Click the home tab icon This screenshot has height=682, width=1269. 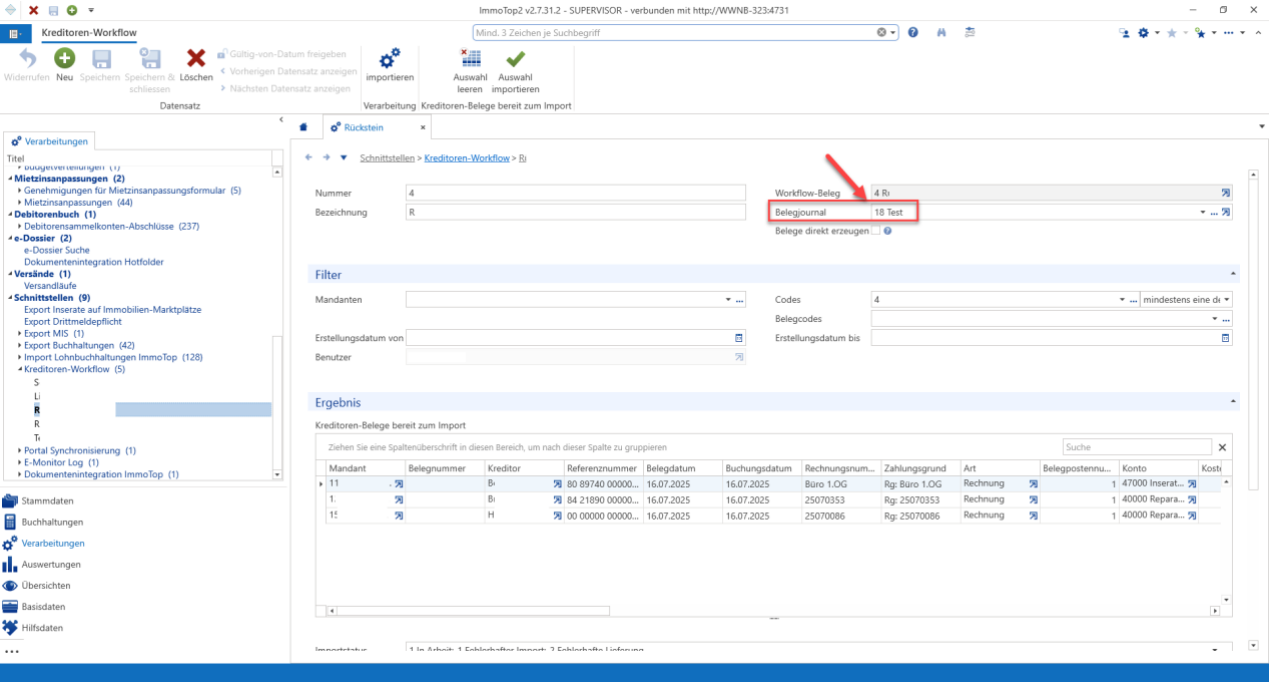(x=303, y=128)
